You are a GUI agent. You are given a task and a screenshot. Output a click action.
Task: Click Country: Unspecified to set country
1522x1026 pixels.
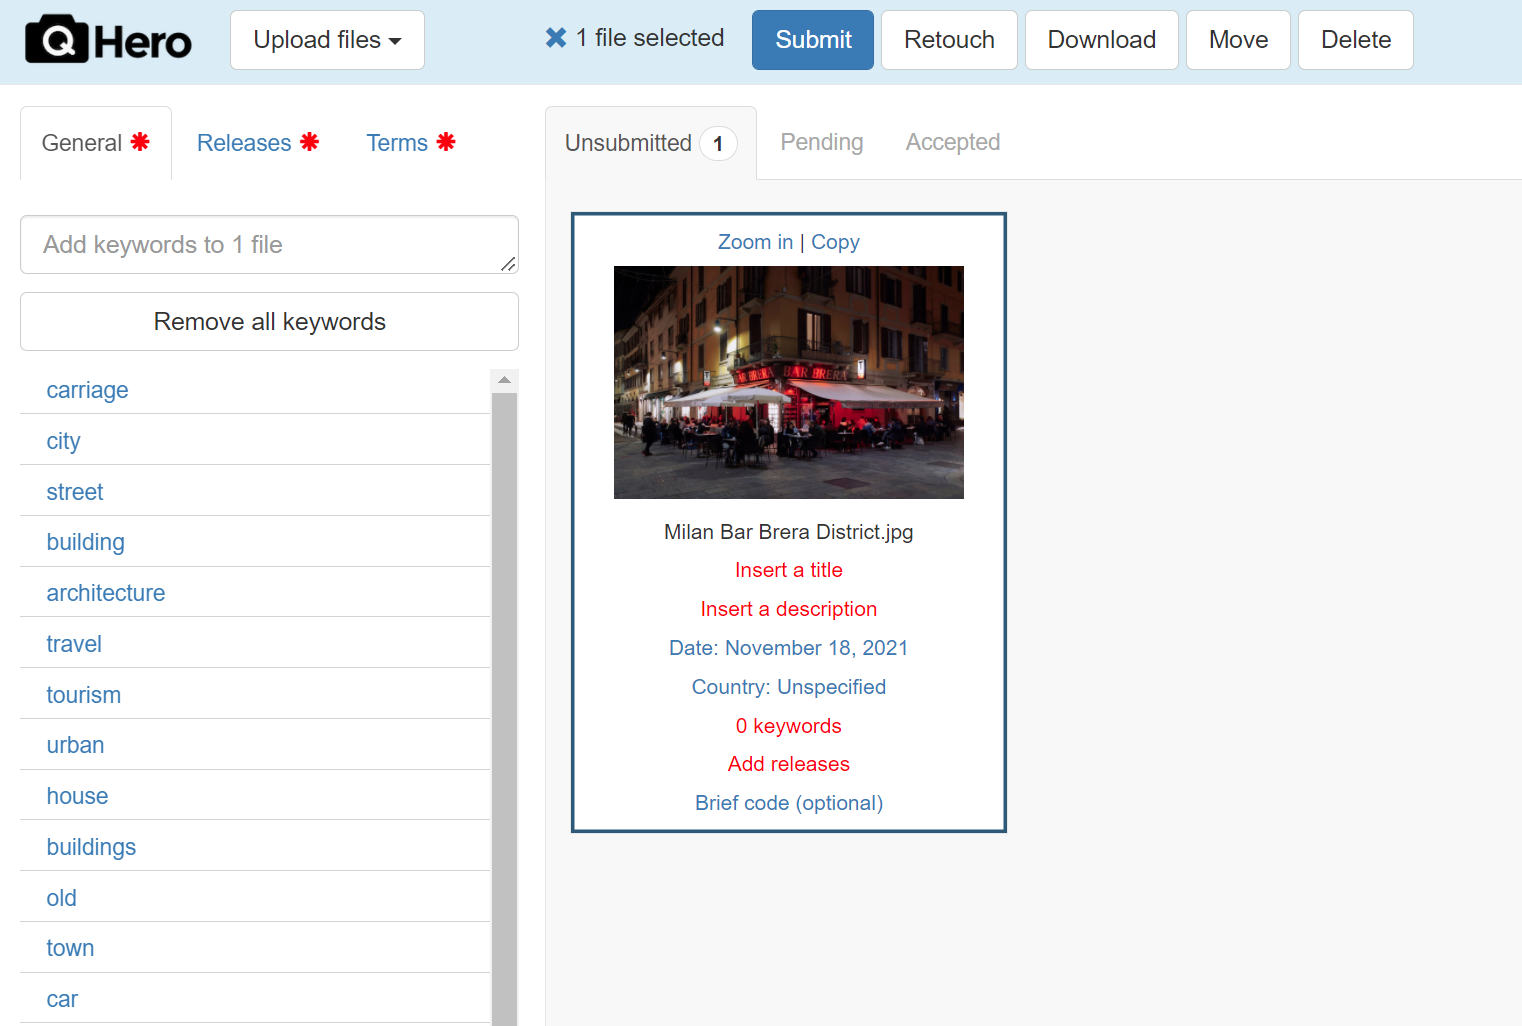point(788,687)
